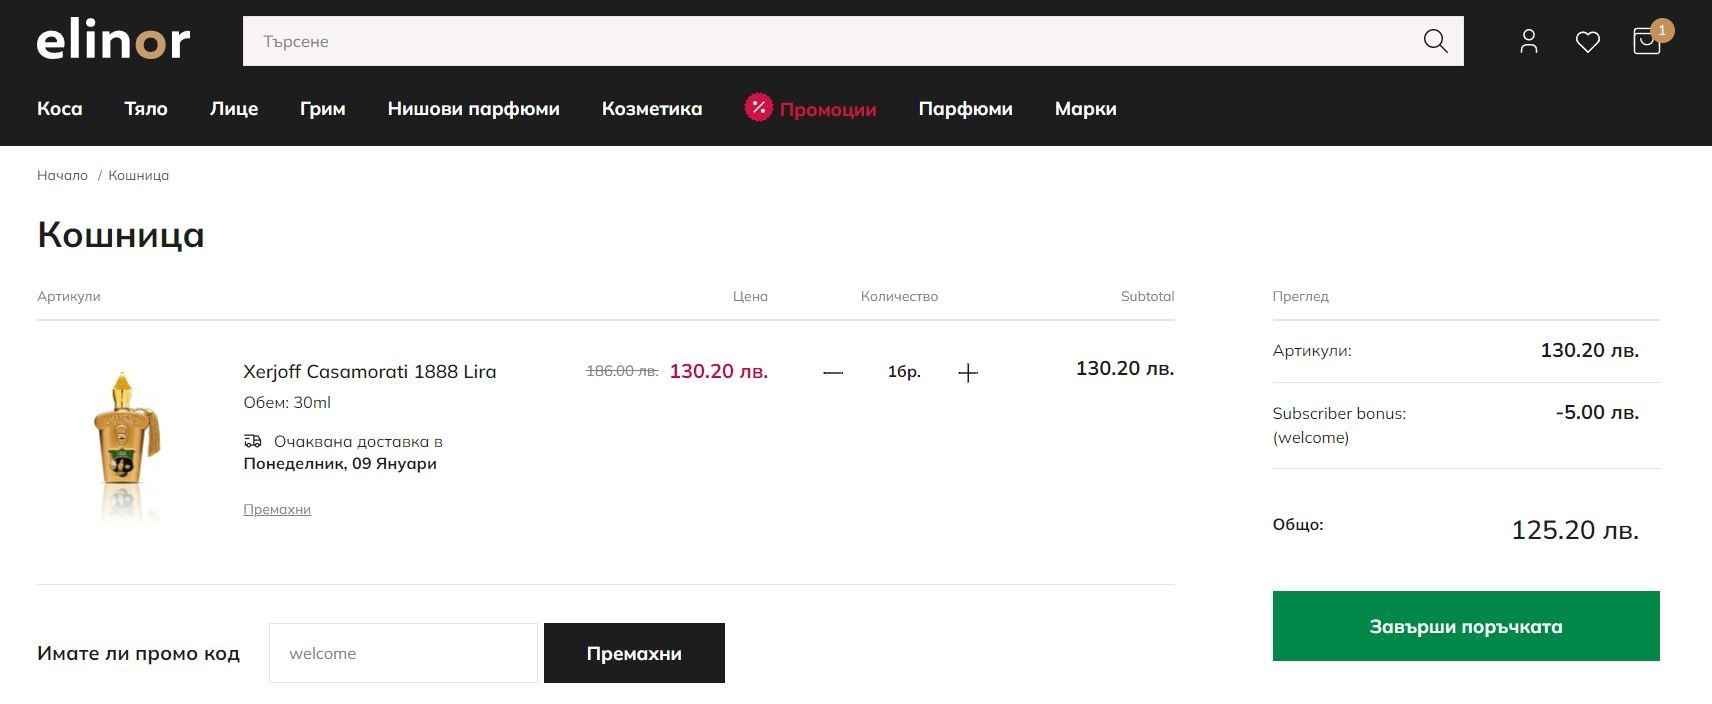
Task: Open the Грим menu
Action: (x=323, y=108)
